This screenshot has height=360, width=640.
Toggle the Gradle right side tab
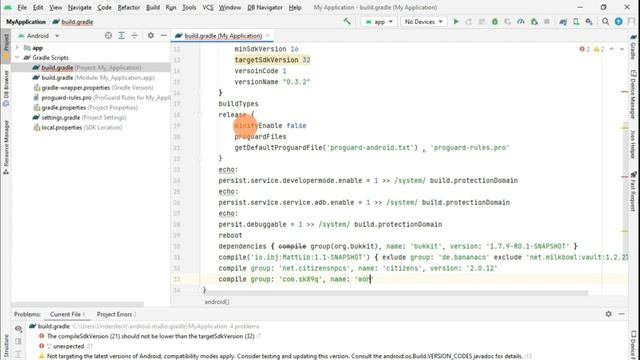[633, 47]
